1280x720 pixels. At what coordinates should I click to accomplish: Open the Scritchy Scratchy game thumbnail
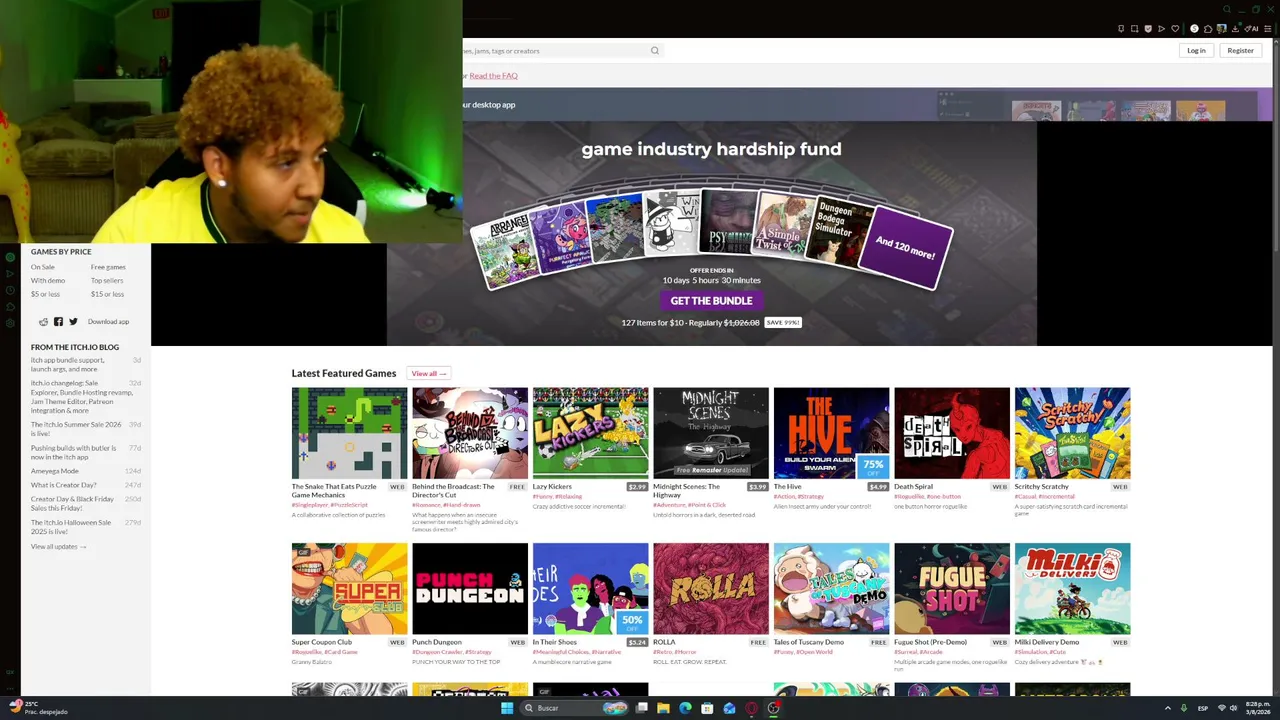1072,433
